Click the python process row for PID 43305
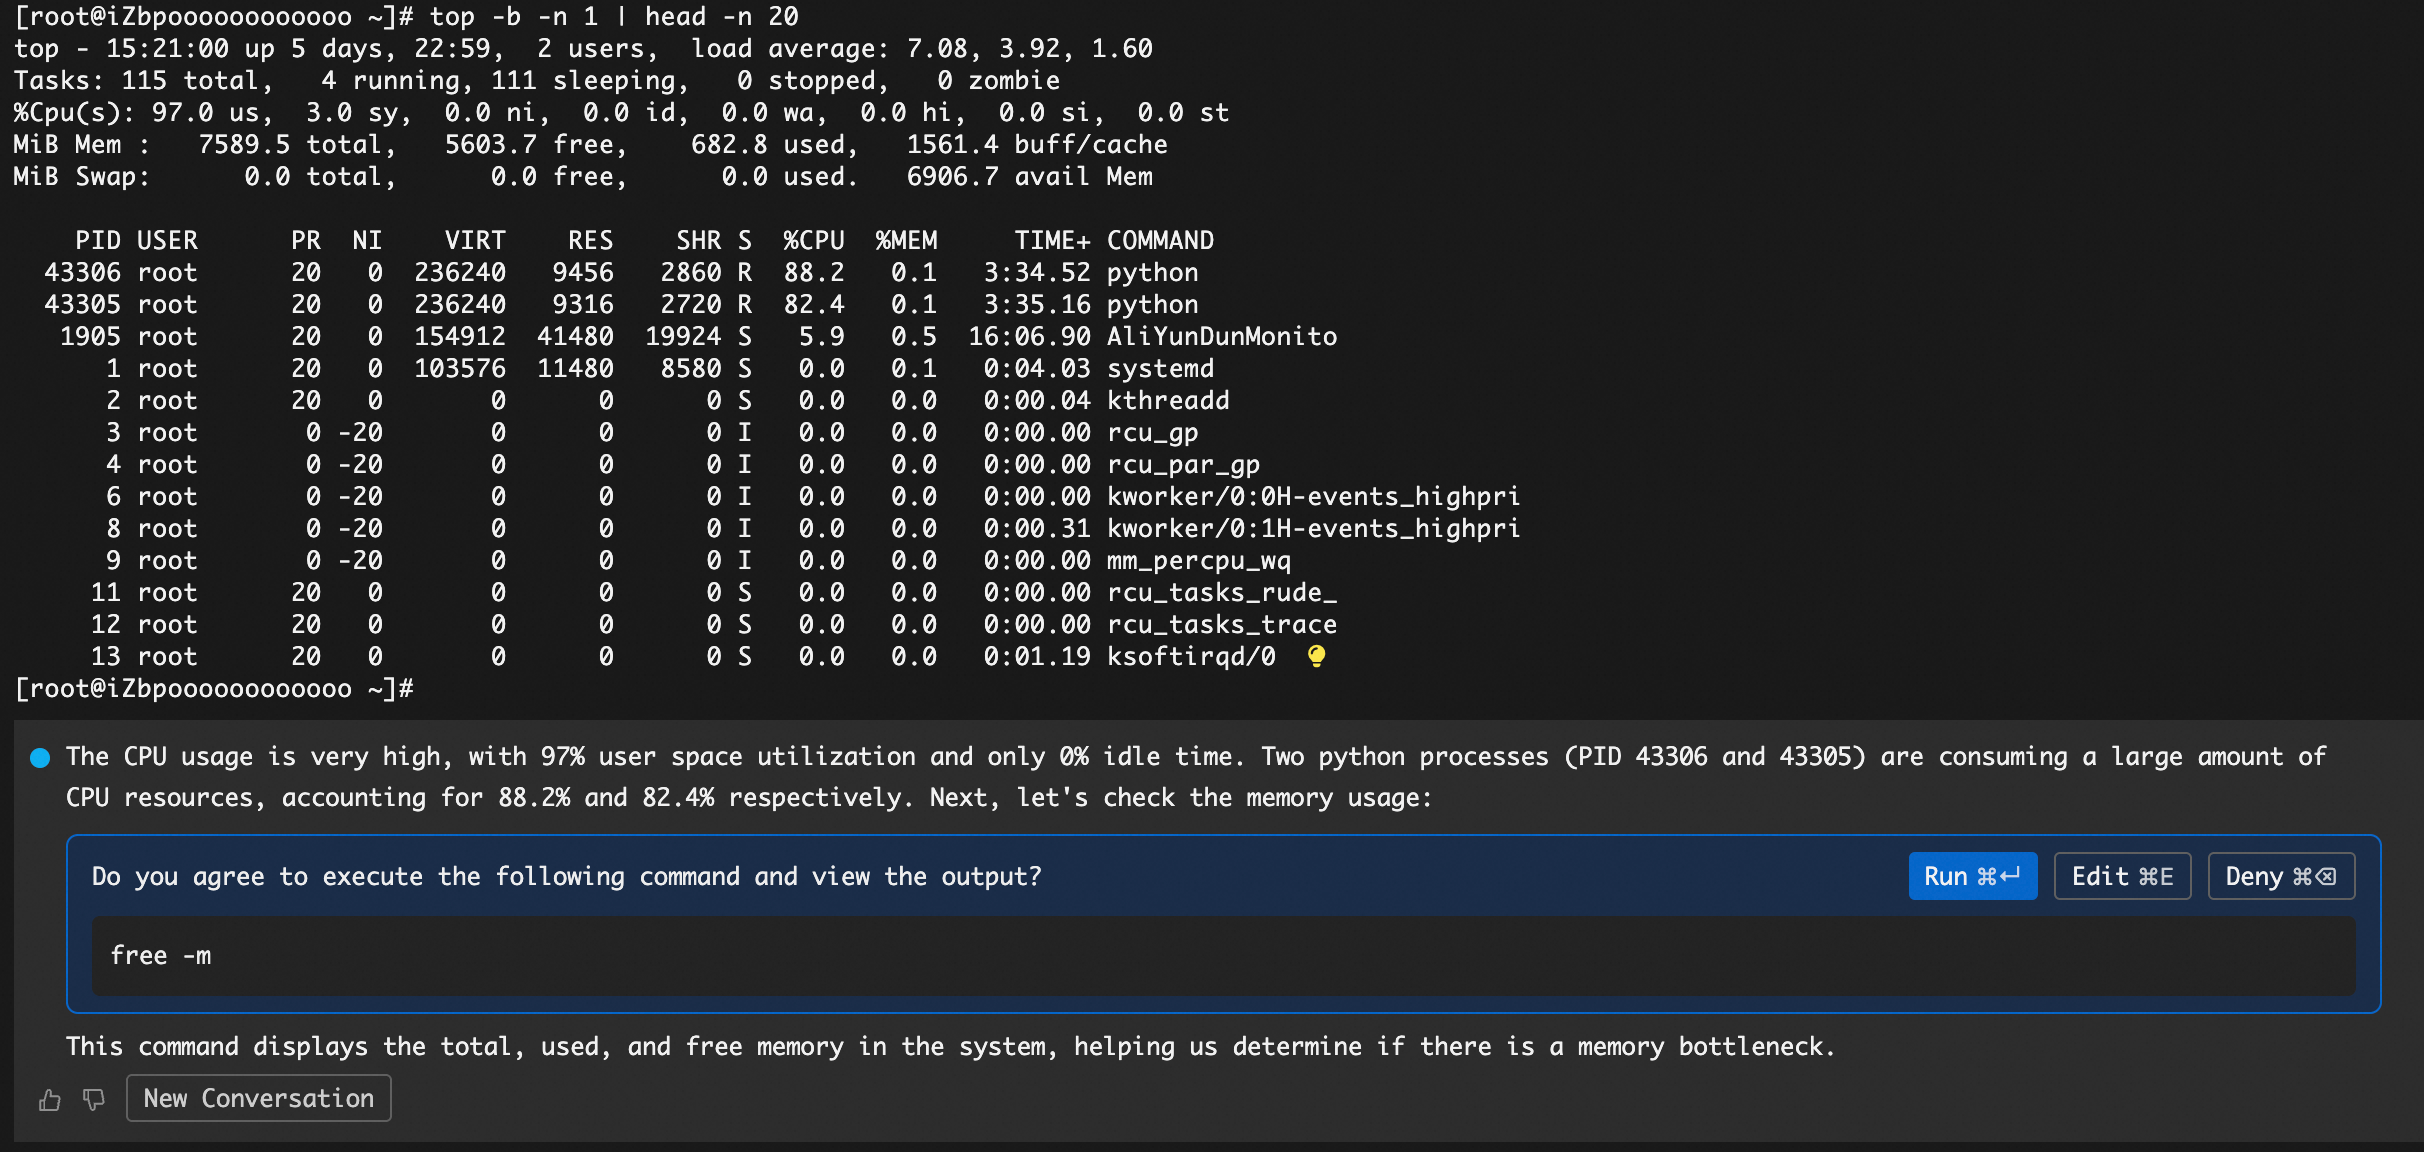The height and width of the screenshot is (1152, 2424). tap(1152, 304)
